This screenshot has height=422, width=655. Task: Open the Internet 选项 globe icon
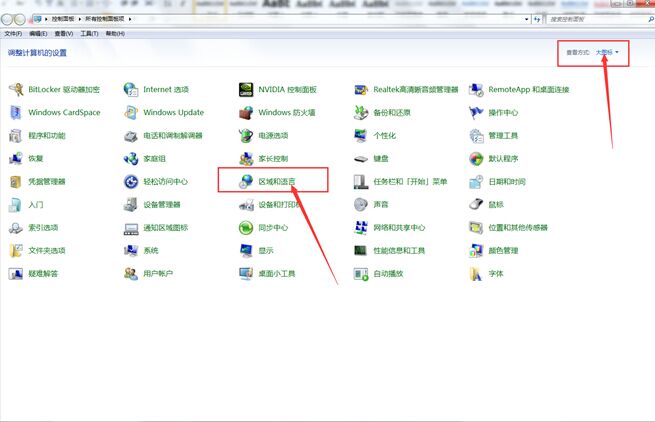[131, 89]
